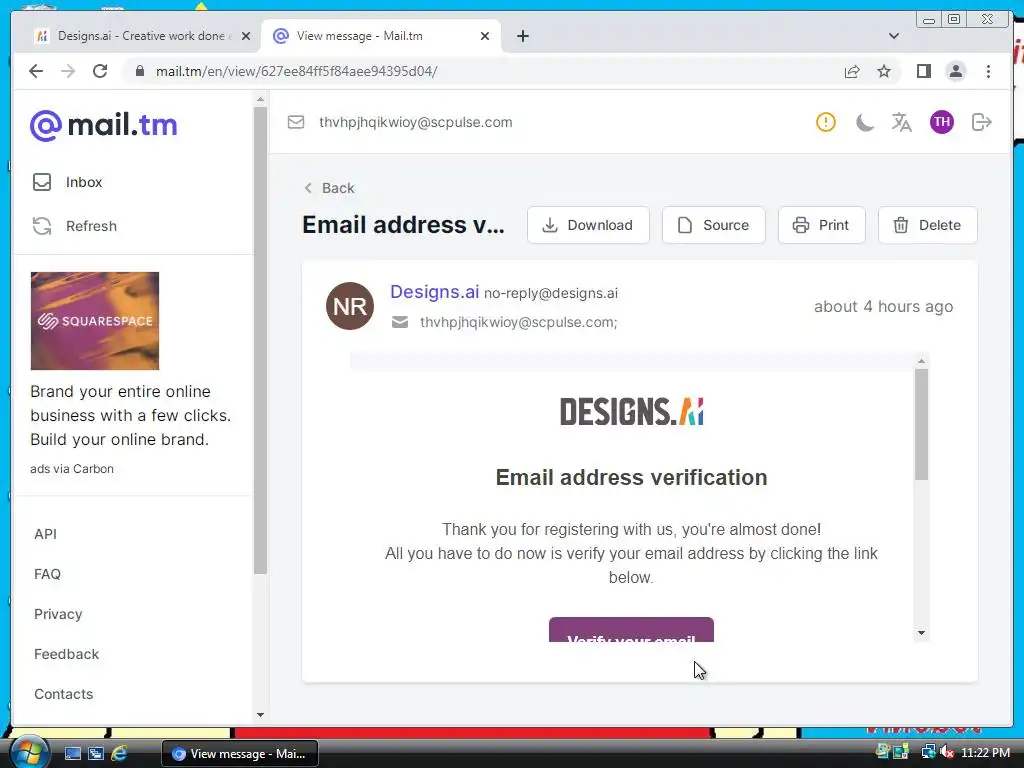Open the Chrome three-dot menu
The image size is (1024, 768).
(x=988, y=71)
